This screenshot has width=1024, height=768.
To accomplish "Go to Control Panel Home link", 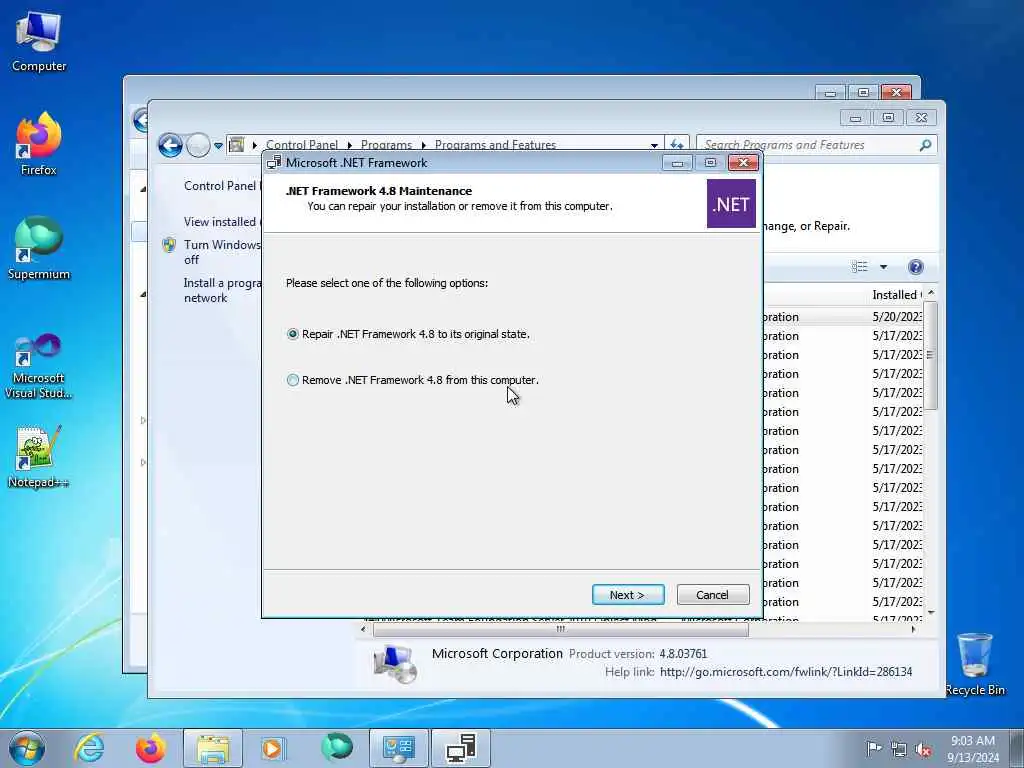I will [221, 185].
